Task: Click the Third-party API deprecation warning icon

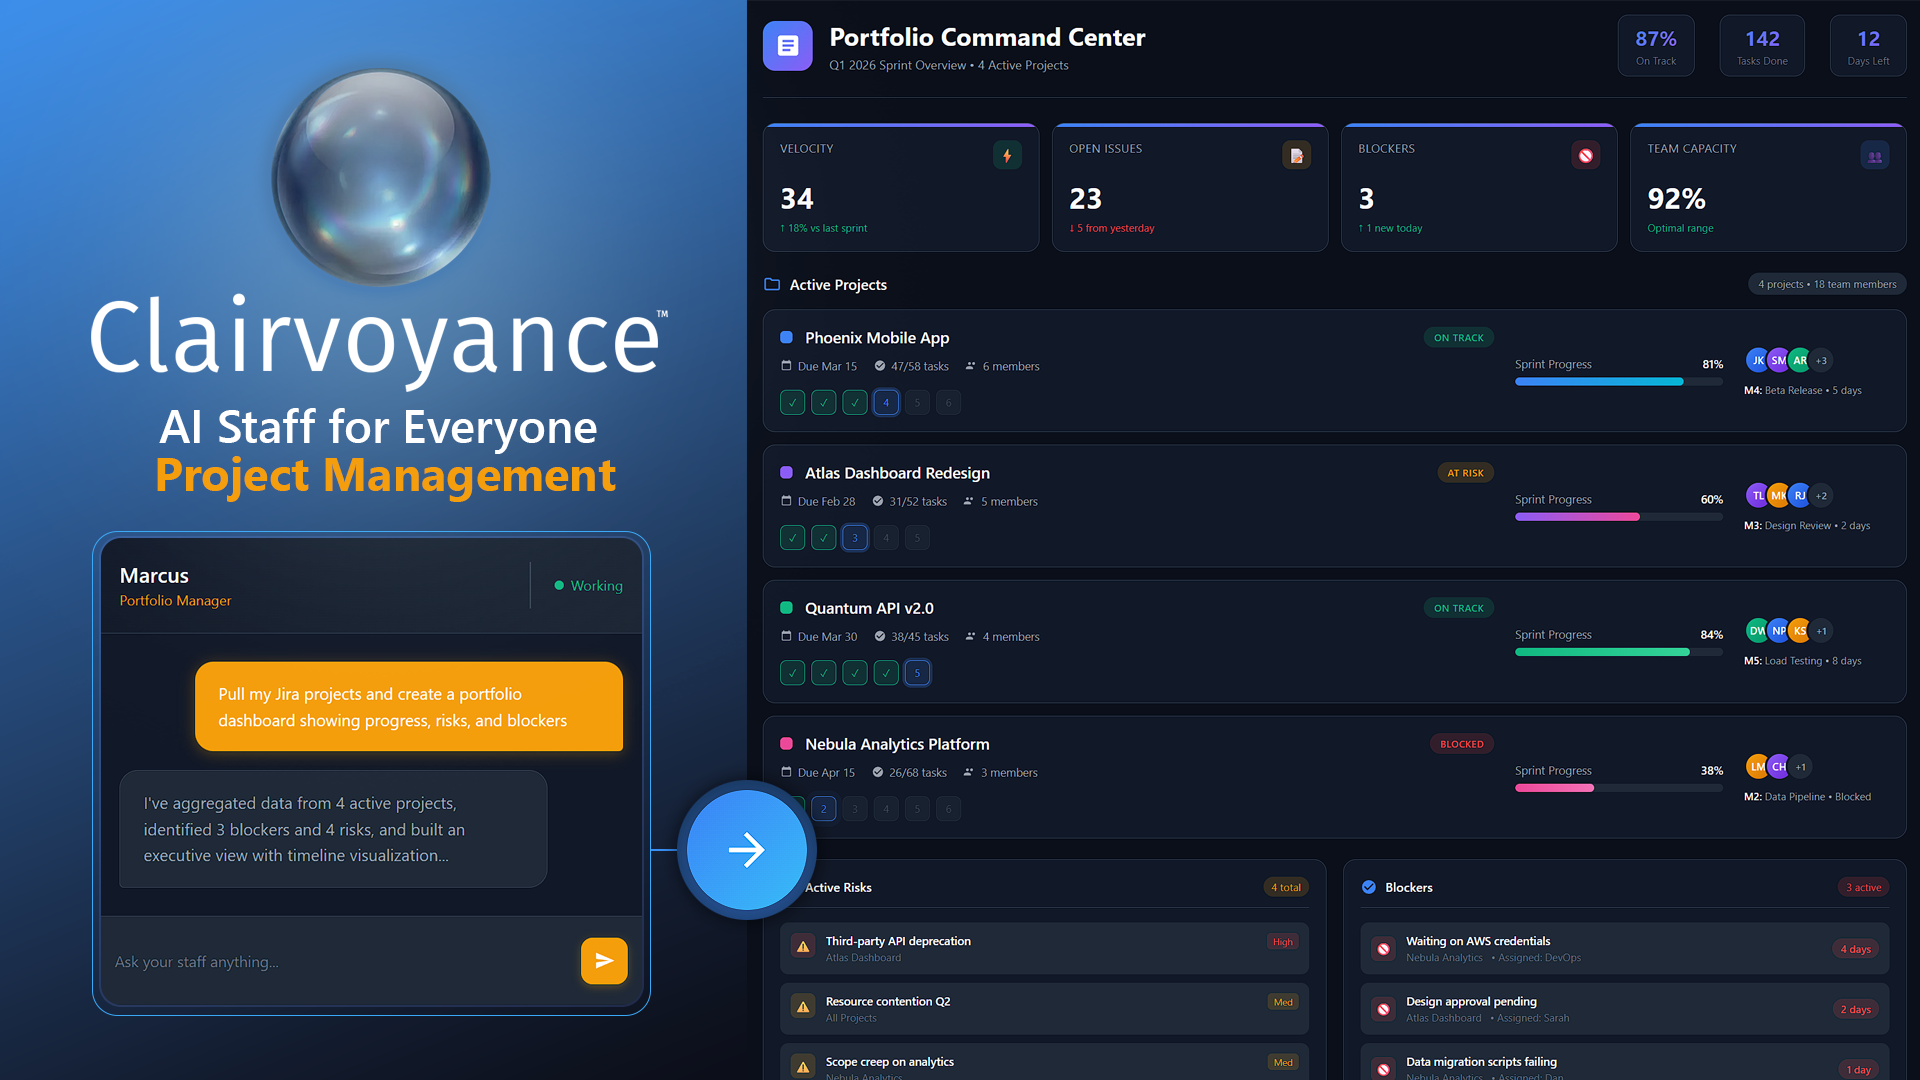Action: coord(803,947)
